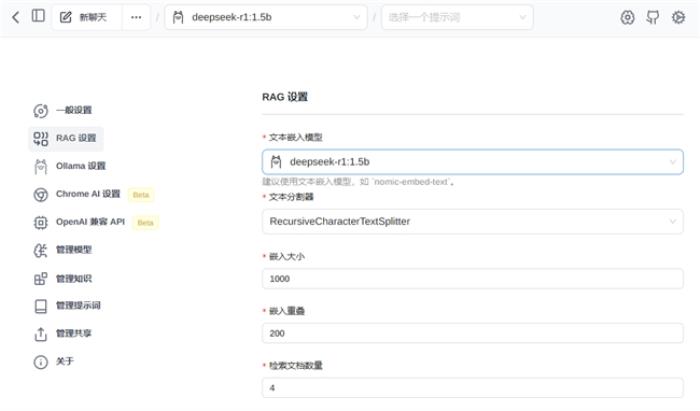Image resolution: width=700 pixels, height=411 pixels.
Task: Click the manage knowledge blocks icon
Action: point(41,279)
